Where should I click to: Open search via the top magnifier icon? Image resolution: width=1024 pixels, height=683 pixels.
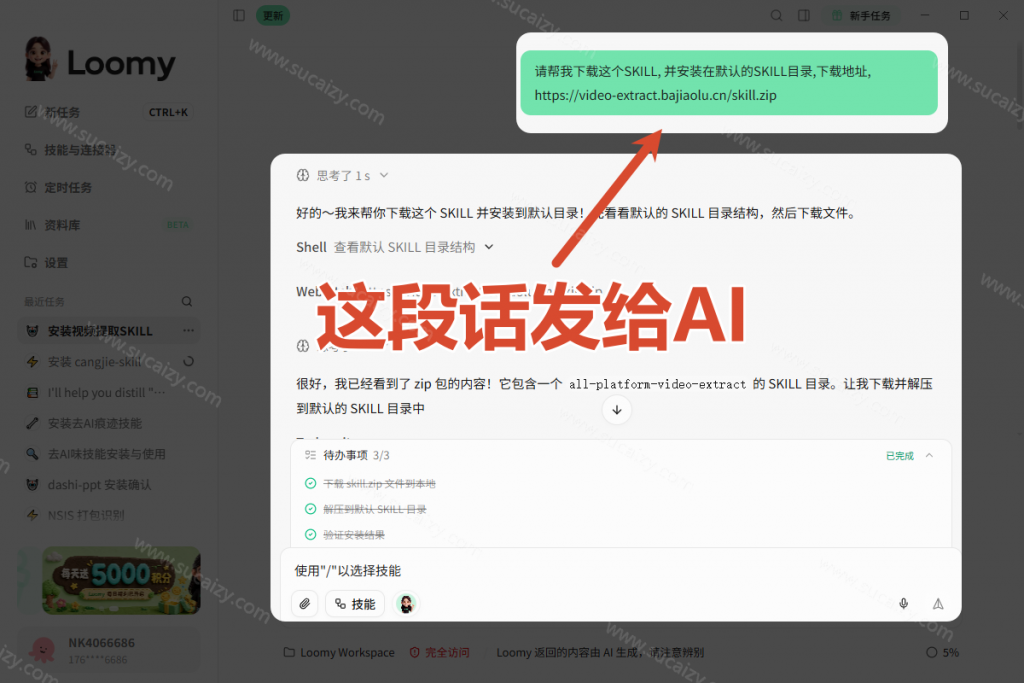coord(776,15)
